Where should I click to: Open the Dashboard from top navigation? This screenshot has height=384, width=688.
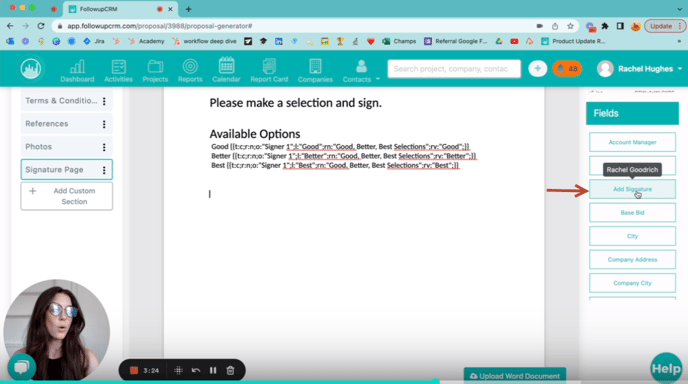(x=77, y=71)
